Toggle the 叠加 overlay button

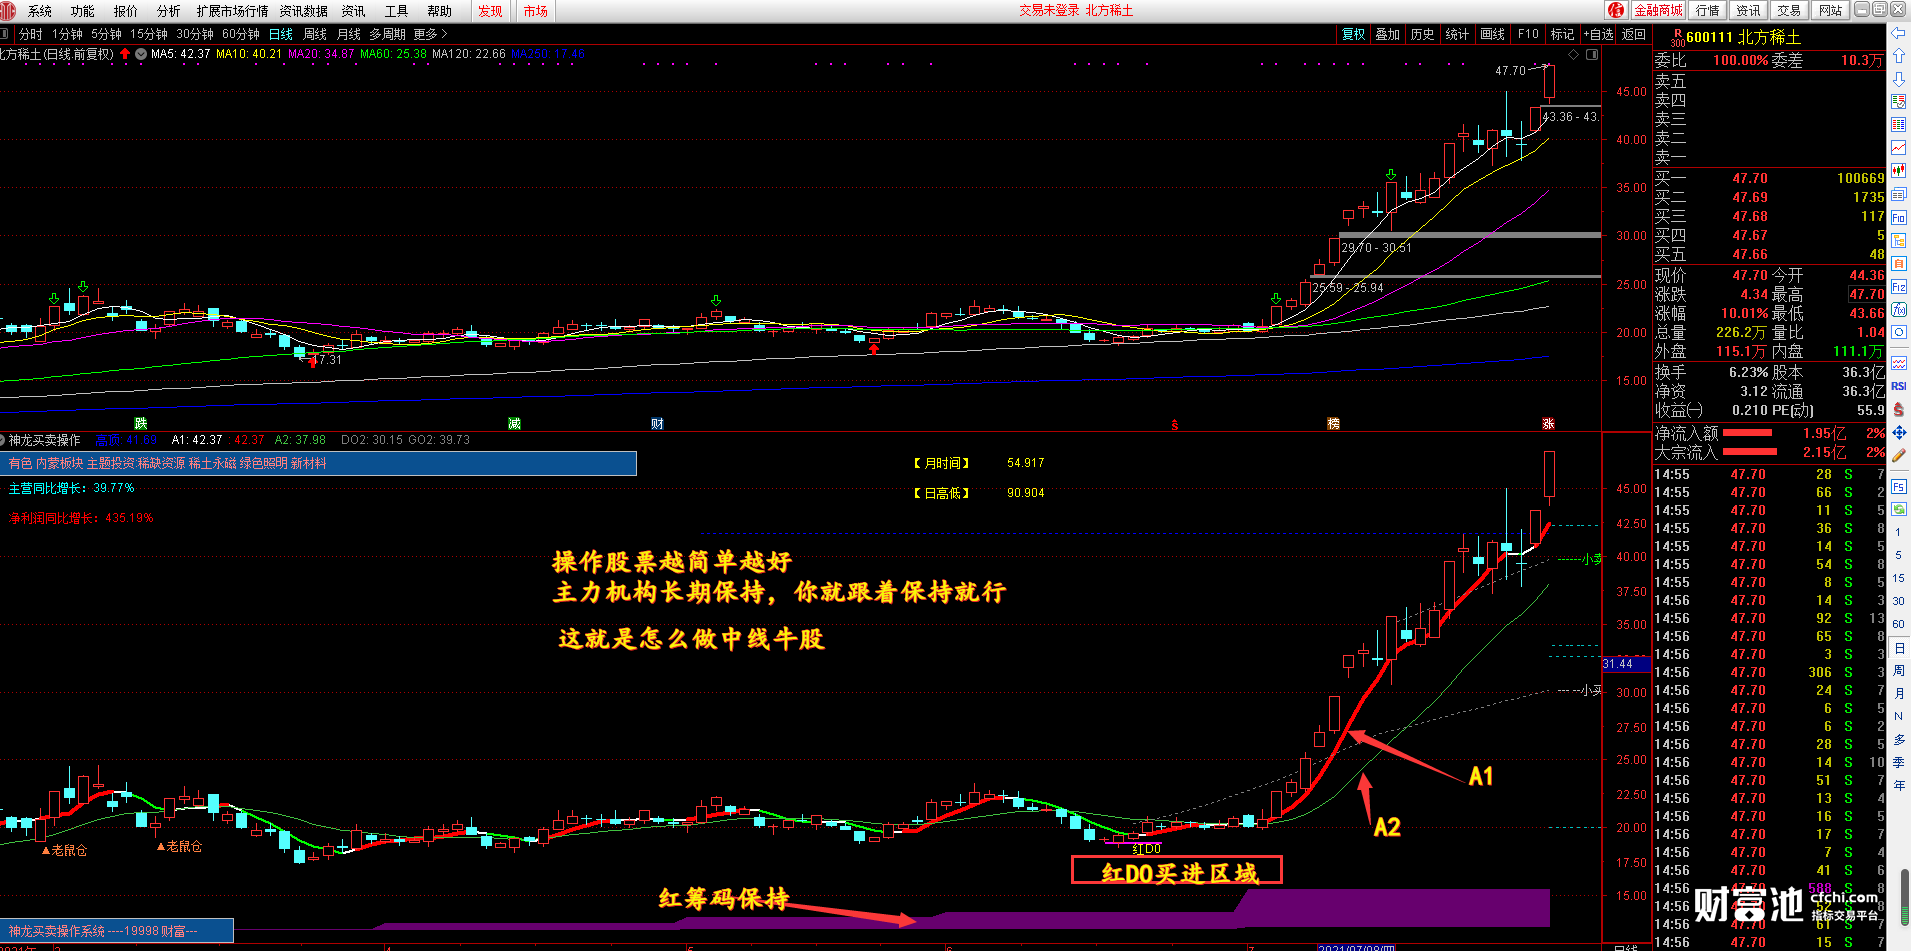(x=1388, y=34)
